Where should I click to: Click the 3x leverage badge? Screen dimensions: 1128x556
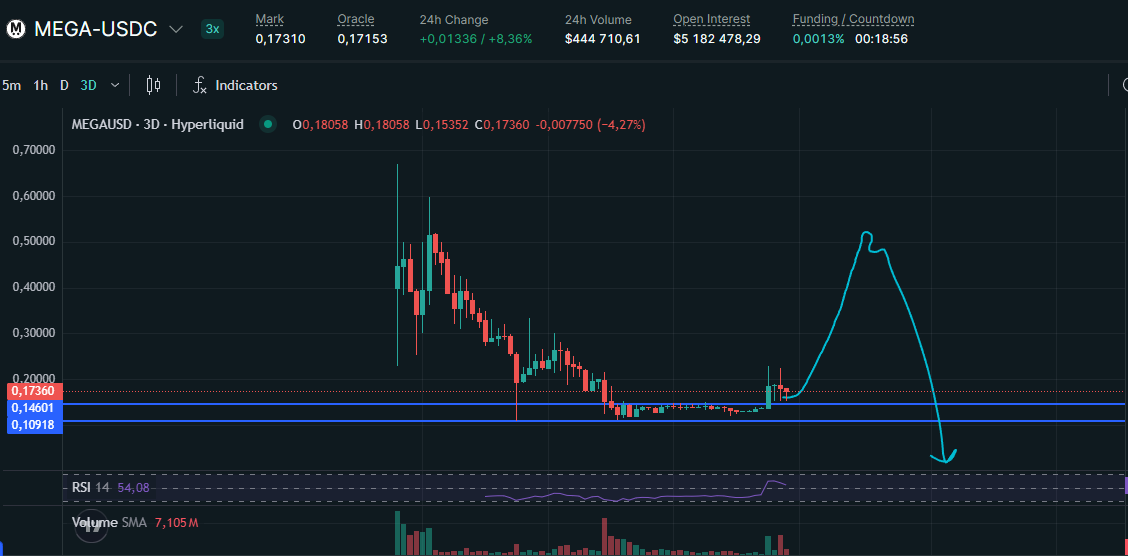(212, 29)
